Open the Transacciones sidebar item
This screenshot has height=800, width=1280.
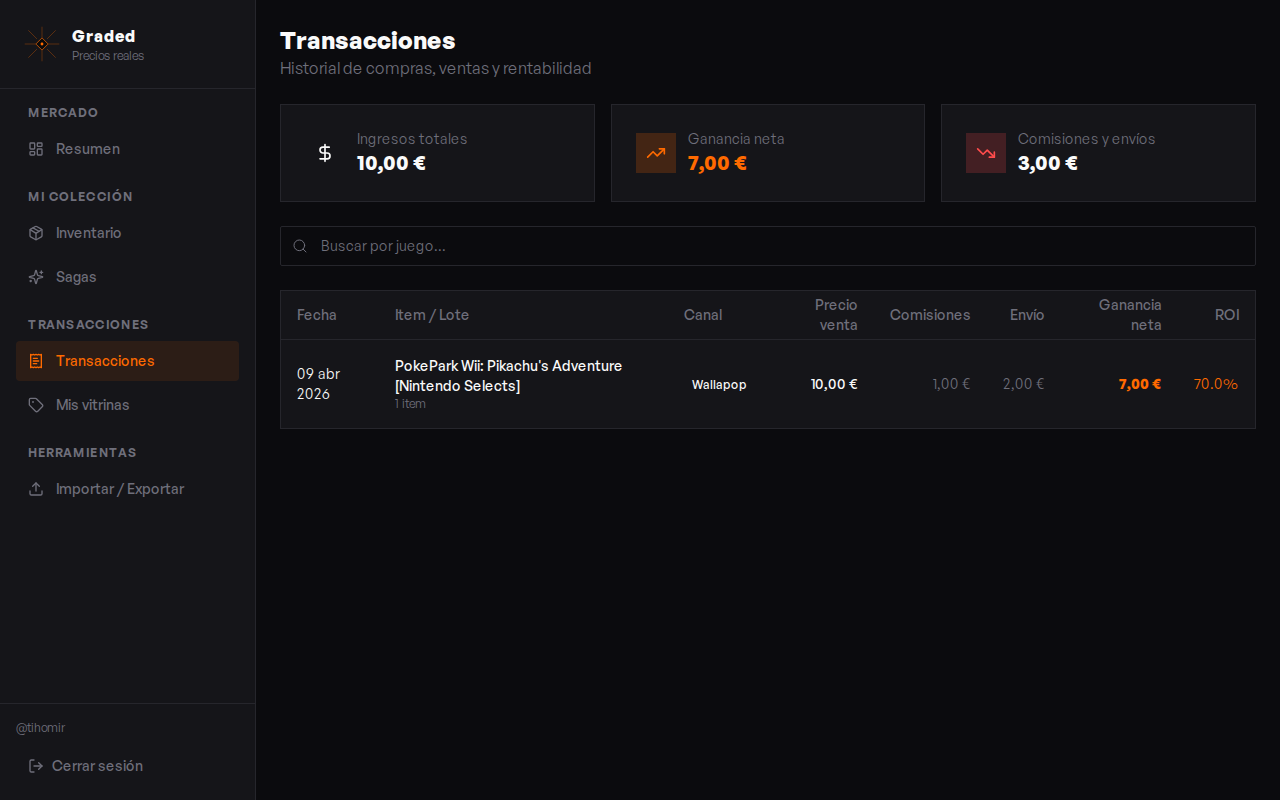pyautogui.click(x=127, y=361)
